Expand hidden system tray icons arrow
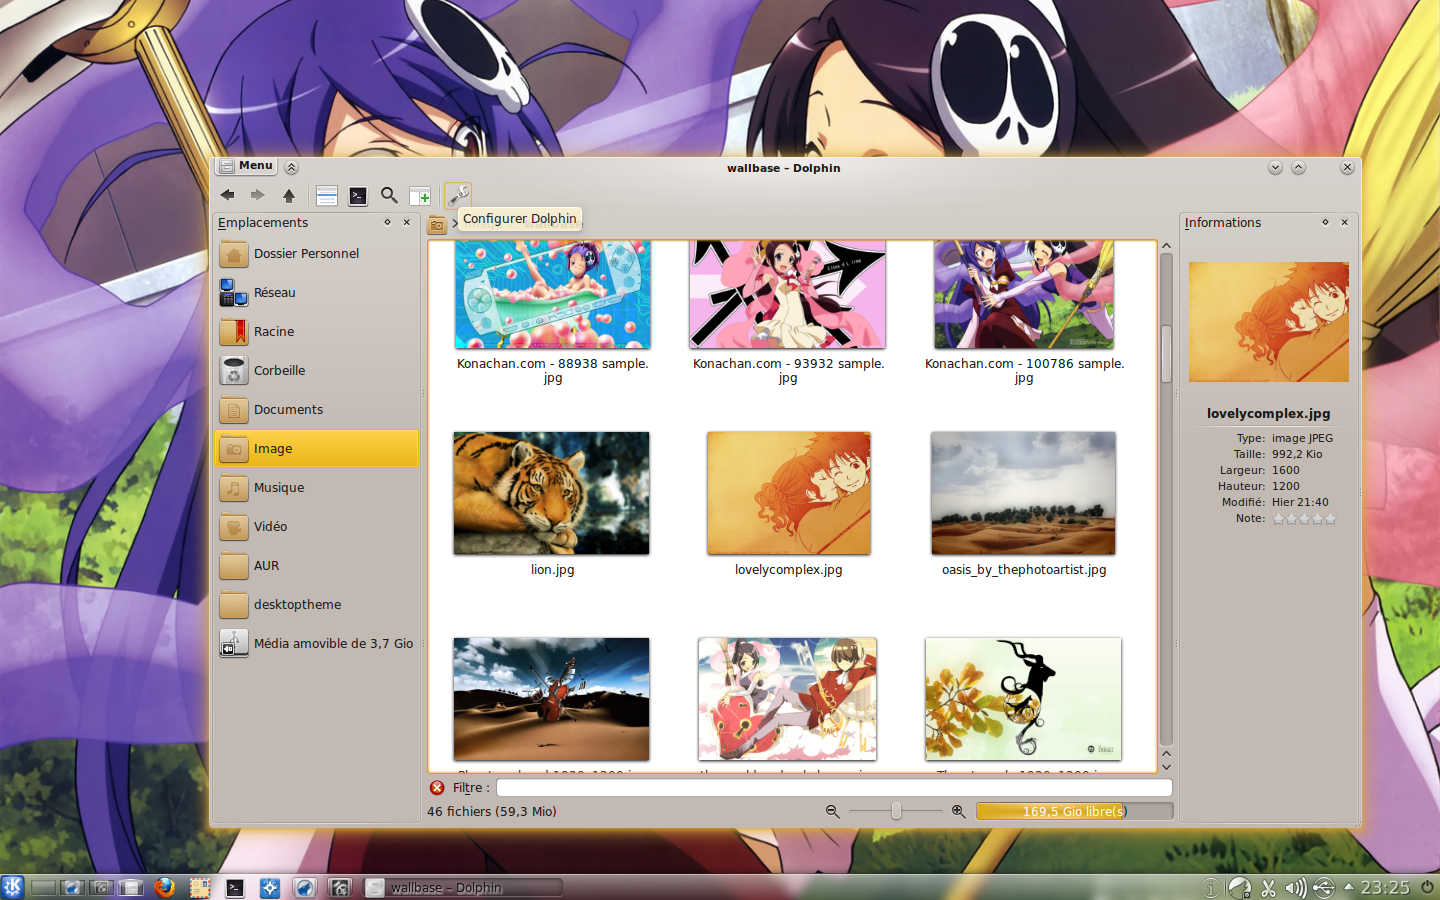This screenshot has height=900, width=1440. (1348, 887)
